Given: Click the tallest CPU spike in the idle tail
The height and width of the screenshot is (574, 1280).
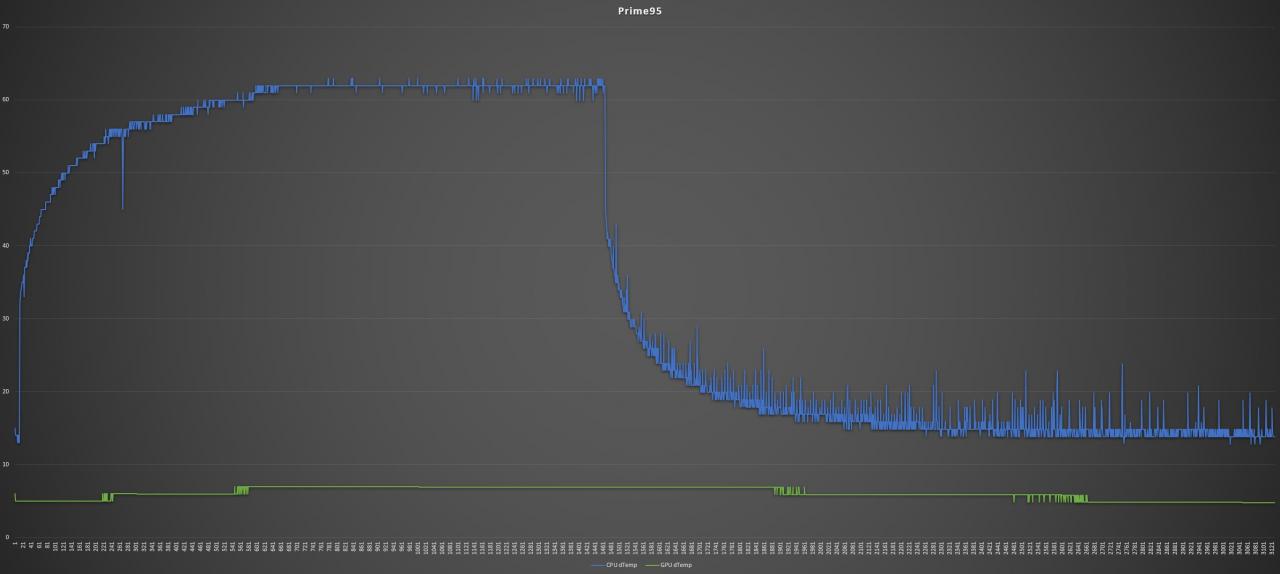Looking at the screenshot, I should [1122, 398].
